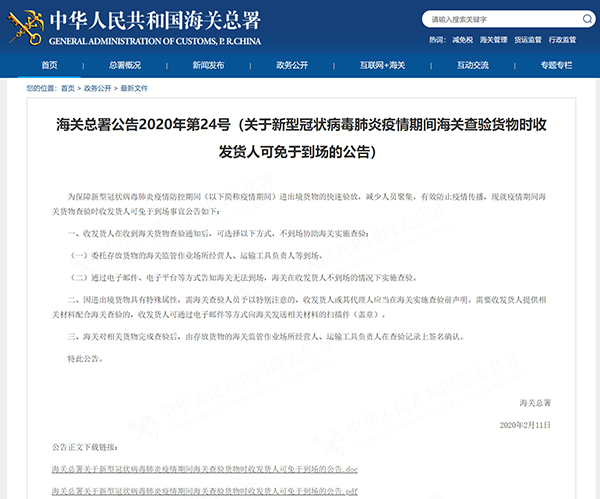
Task: Open the 首页 navigation tab
Action: tap(49, 65)
